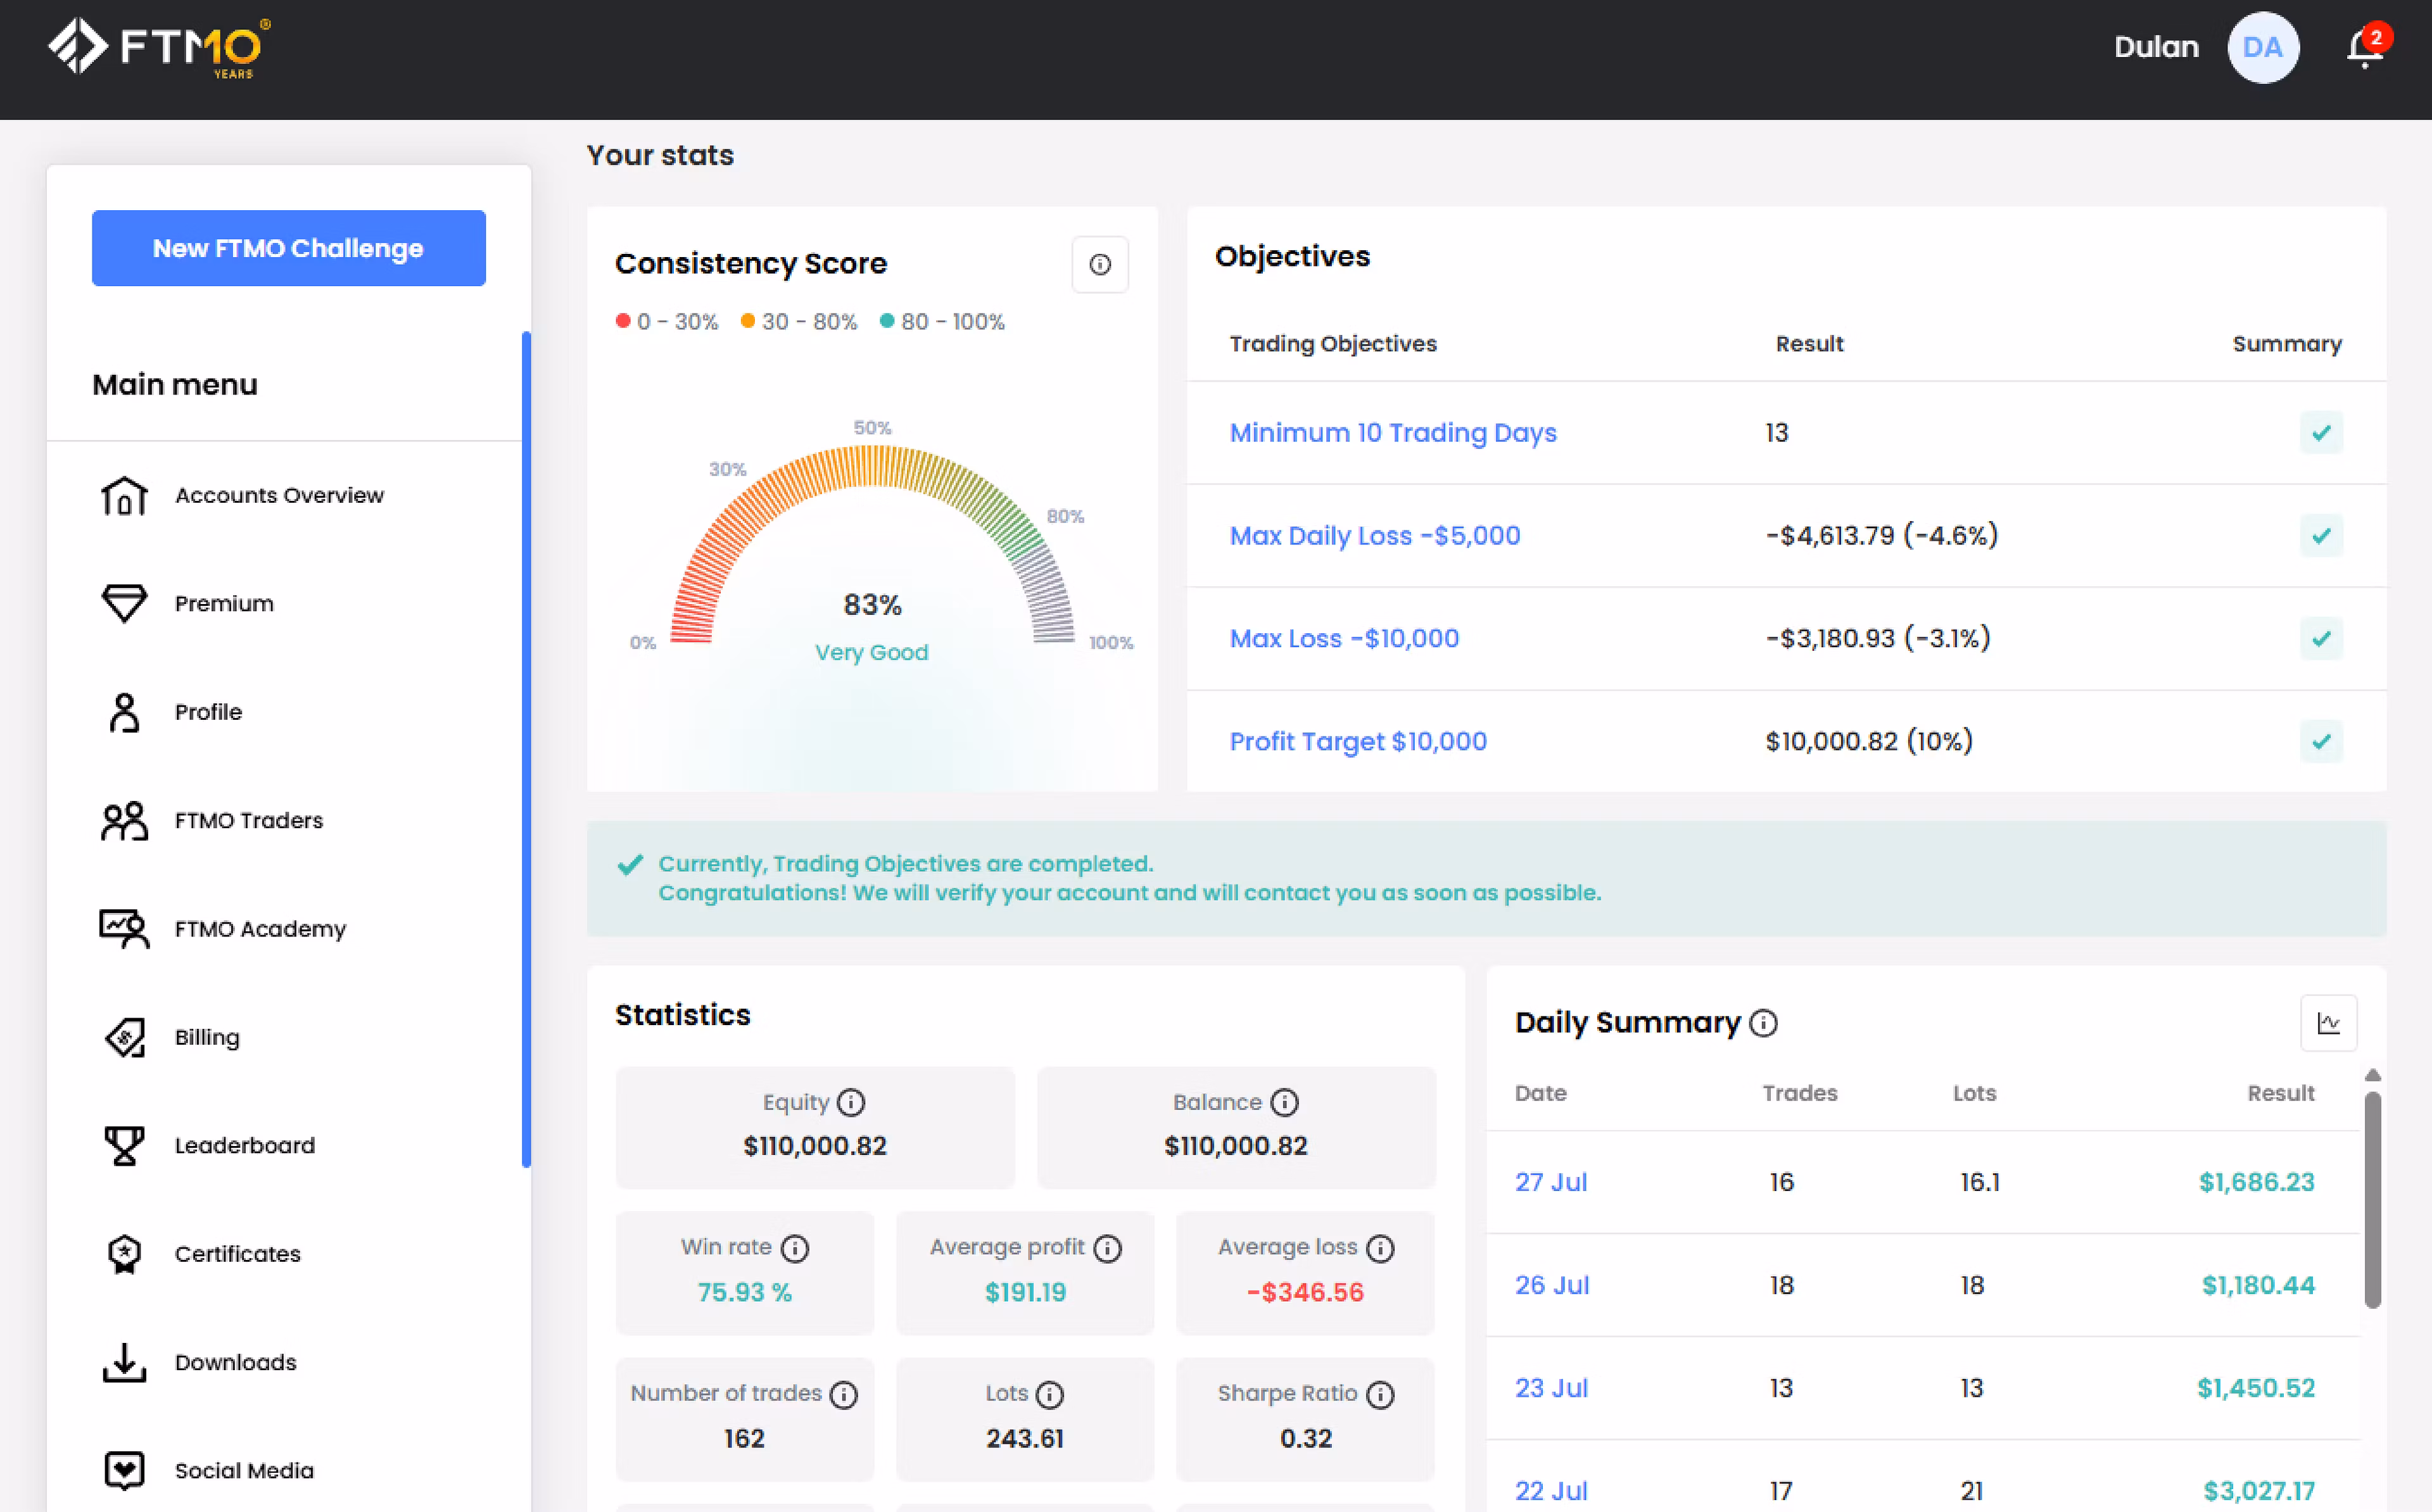This screenshot has width=2432, height=1512.
Task: Open the 27 Jul daily summary link
Action: coord(1550,1182)
